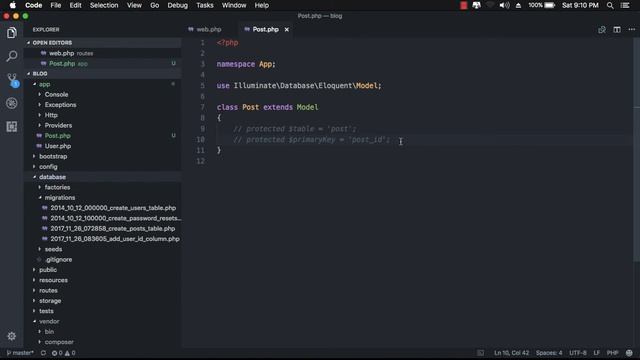Open the Help menu
640x360 pixels.
tap(262, 5)
